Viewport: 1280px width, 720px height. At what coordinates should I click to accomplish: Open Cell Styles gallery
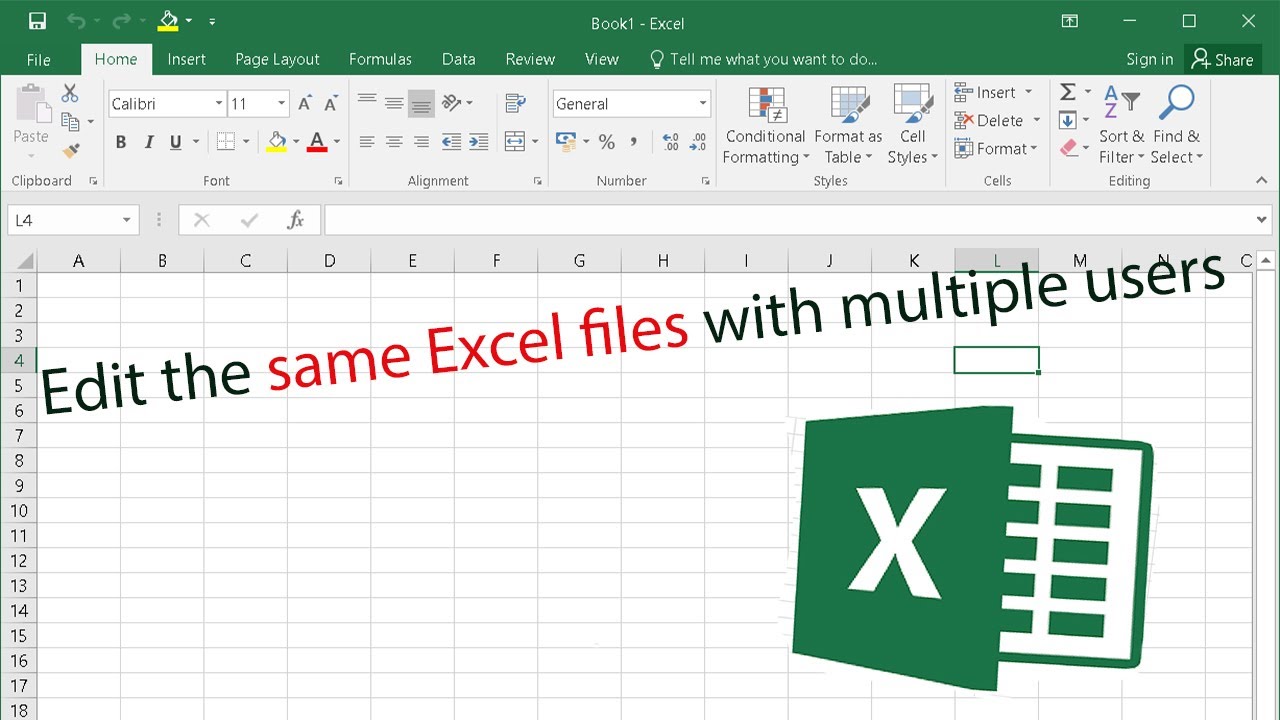click(x=912, y=125)
